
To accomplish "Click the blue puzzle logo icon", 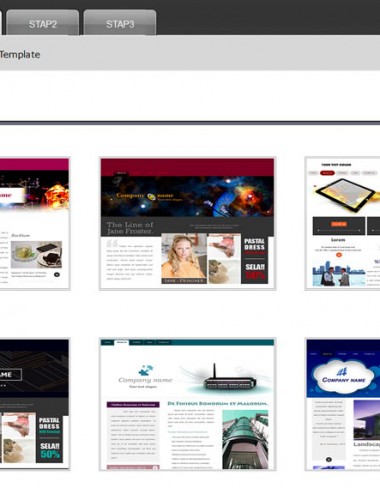I will click(x=146, y=370).
